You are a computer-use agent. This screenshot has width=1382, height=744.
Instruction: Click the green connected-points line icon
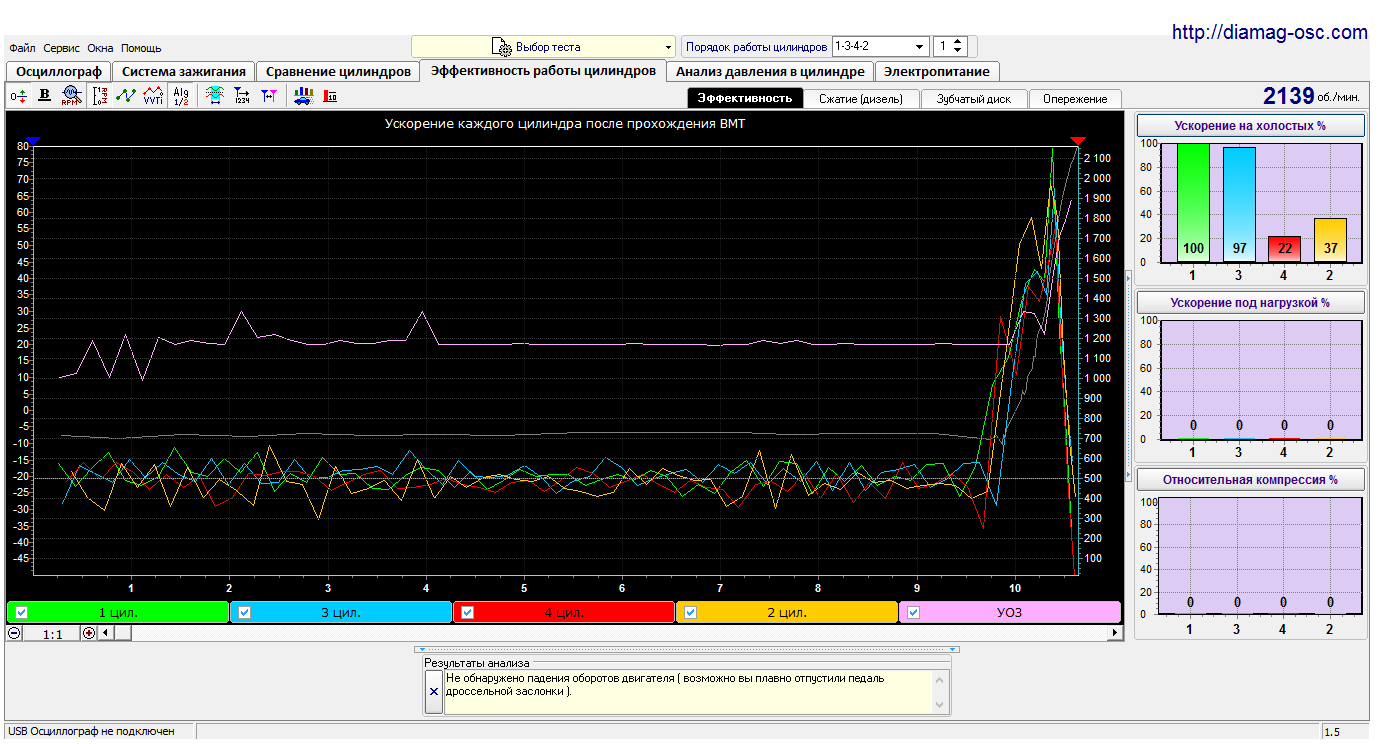[x=126, y=96]
